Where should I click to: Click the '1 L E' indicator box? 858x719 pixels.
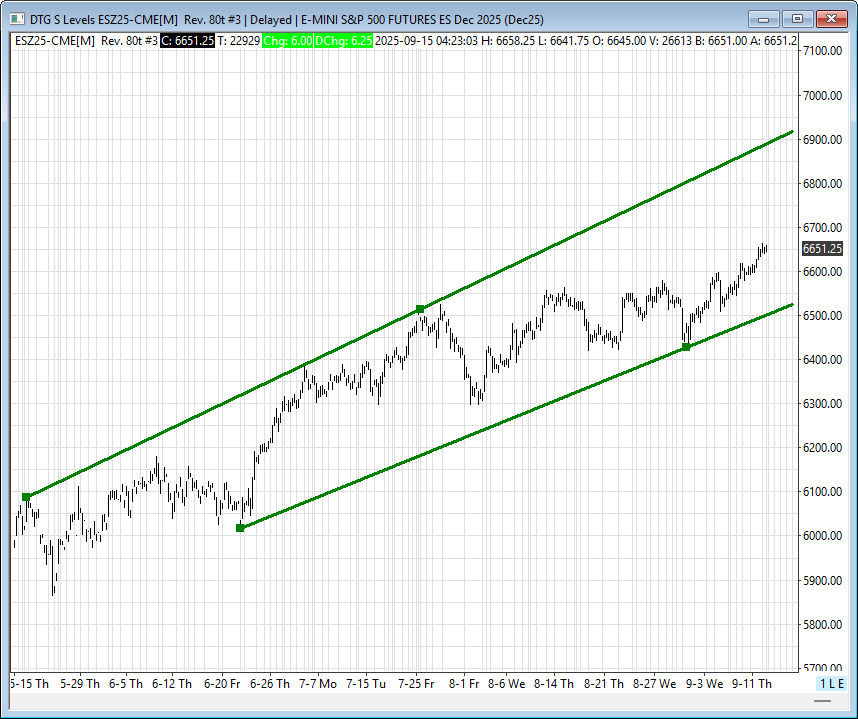[832, 683]
